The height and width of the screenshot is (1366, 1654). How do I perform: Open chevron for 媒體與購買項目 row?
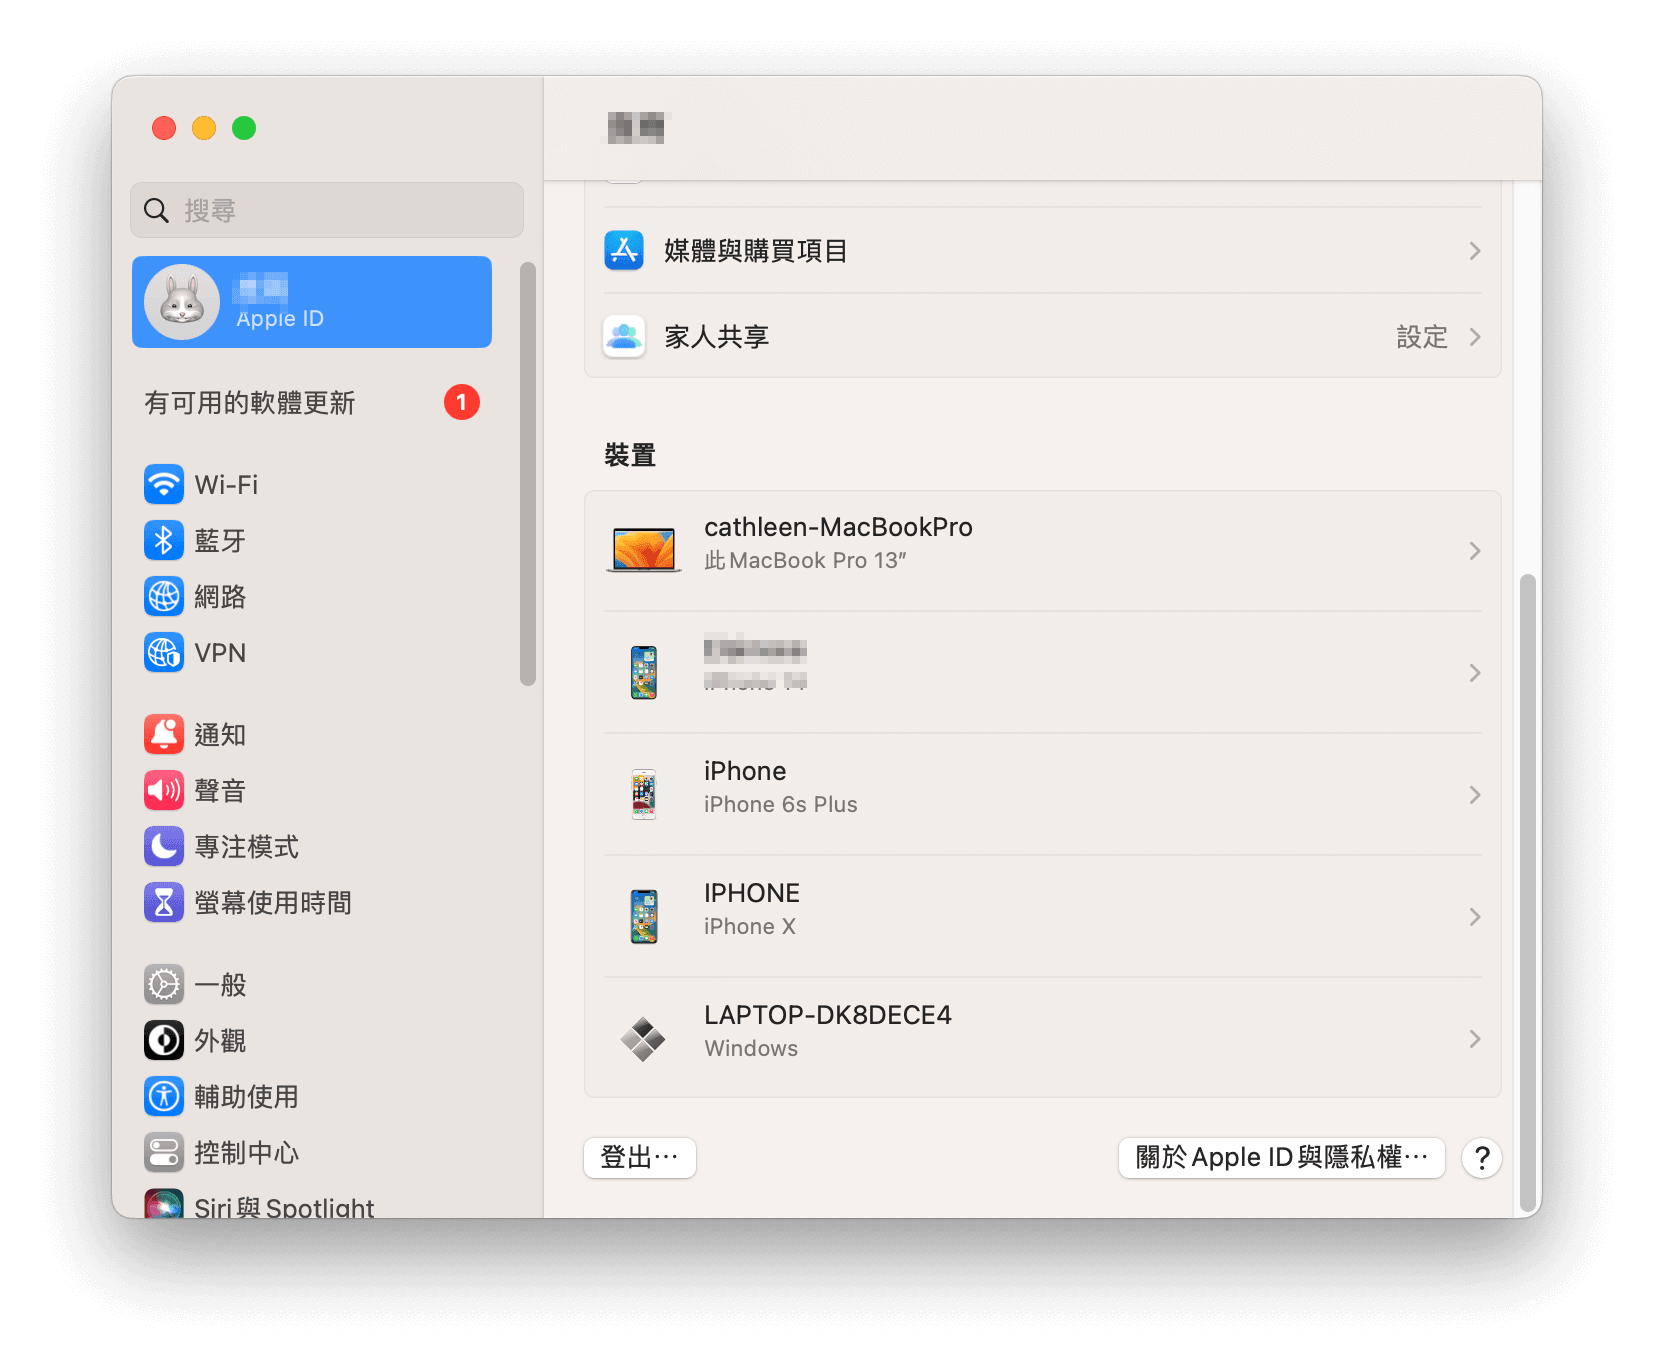tap(1475, 251)
